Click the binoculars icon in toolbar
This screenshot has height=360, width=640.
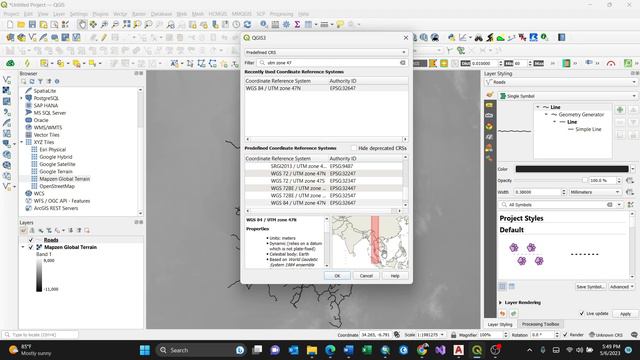tap(478, 38)
